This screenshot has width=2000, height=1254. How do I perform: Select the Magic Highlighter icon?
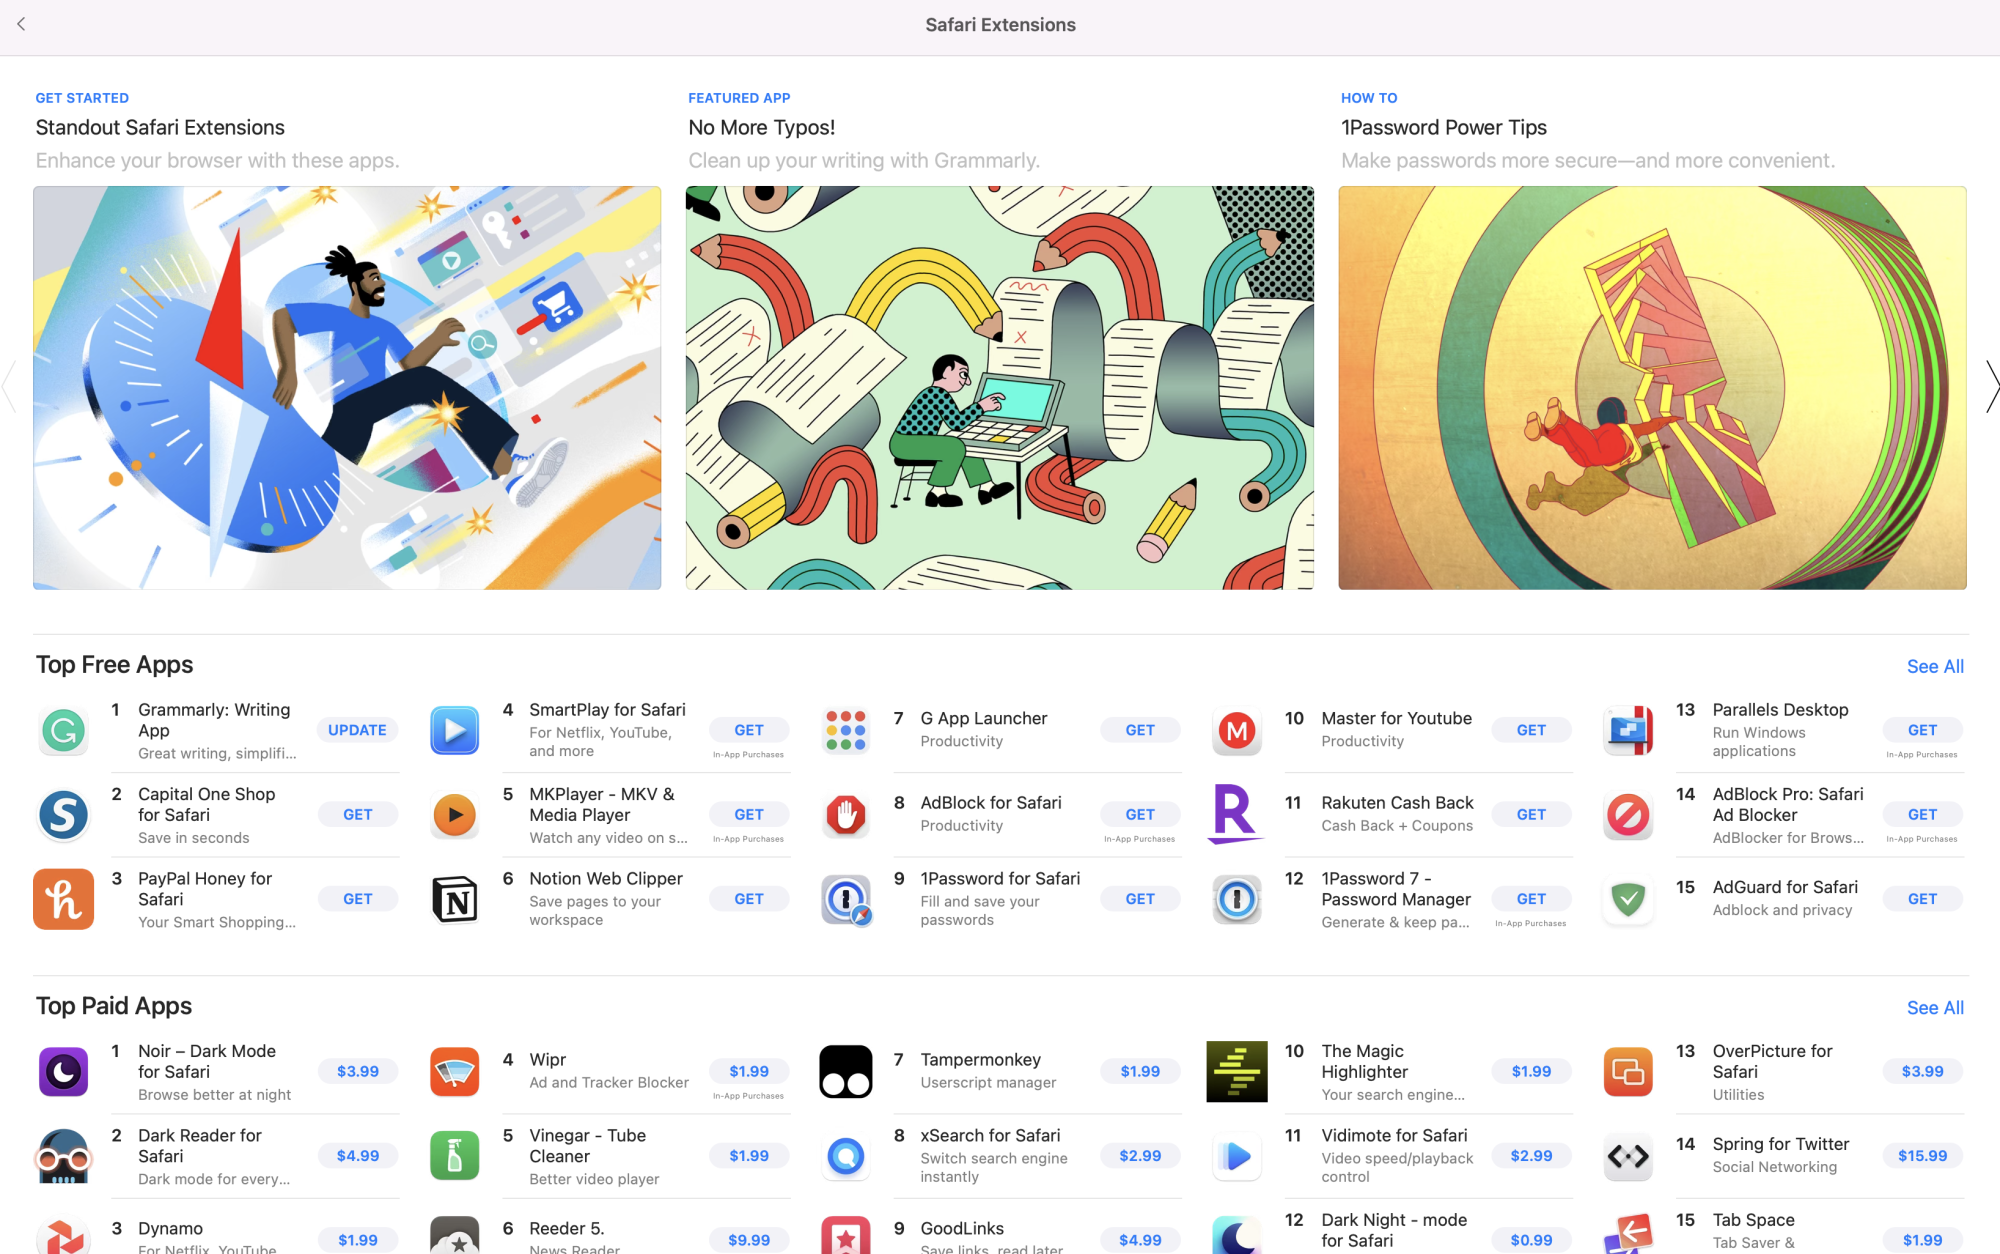[1237, 1071]
